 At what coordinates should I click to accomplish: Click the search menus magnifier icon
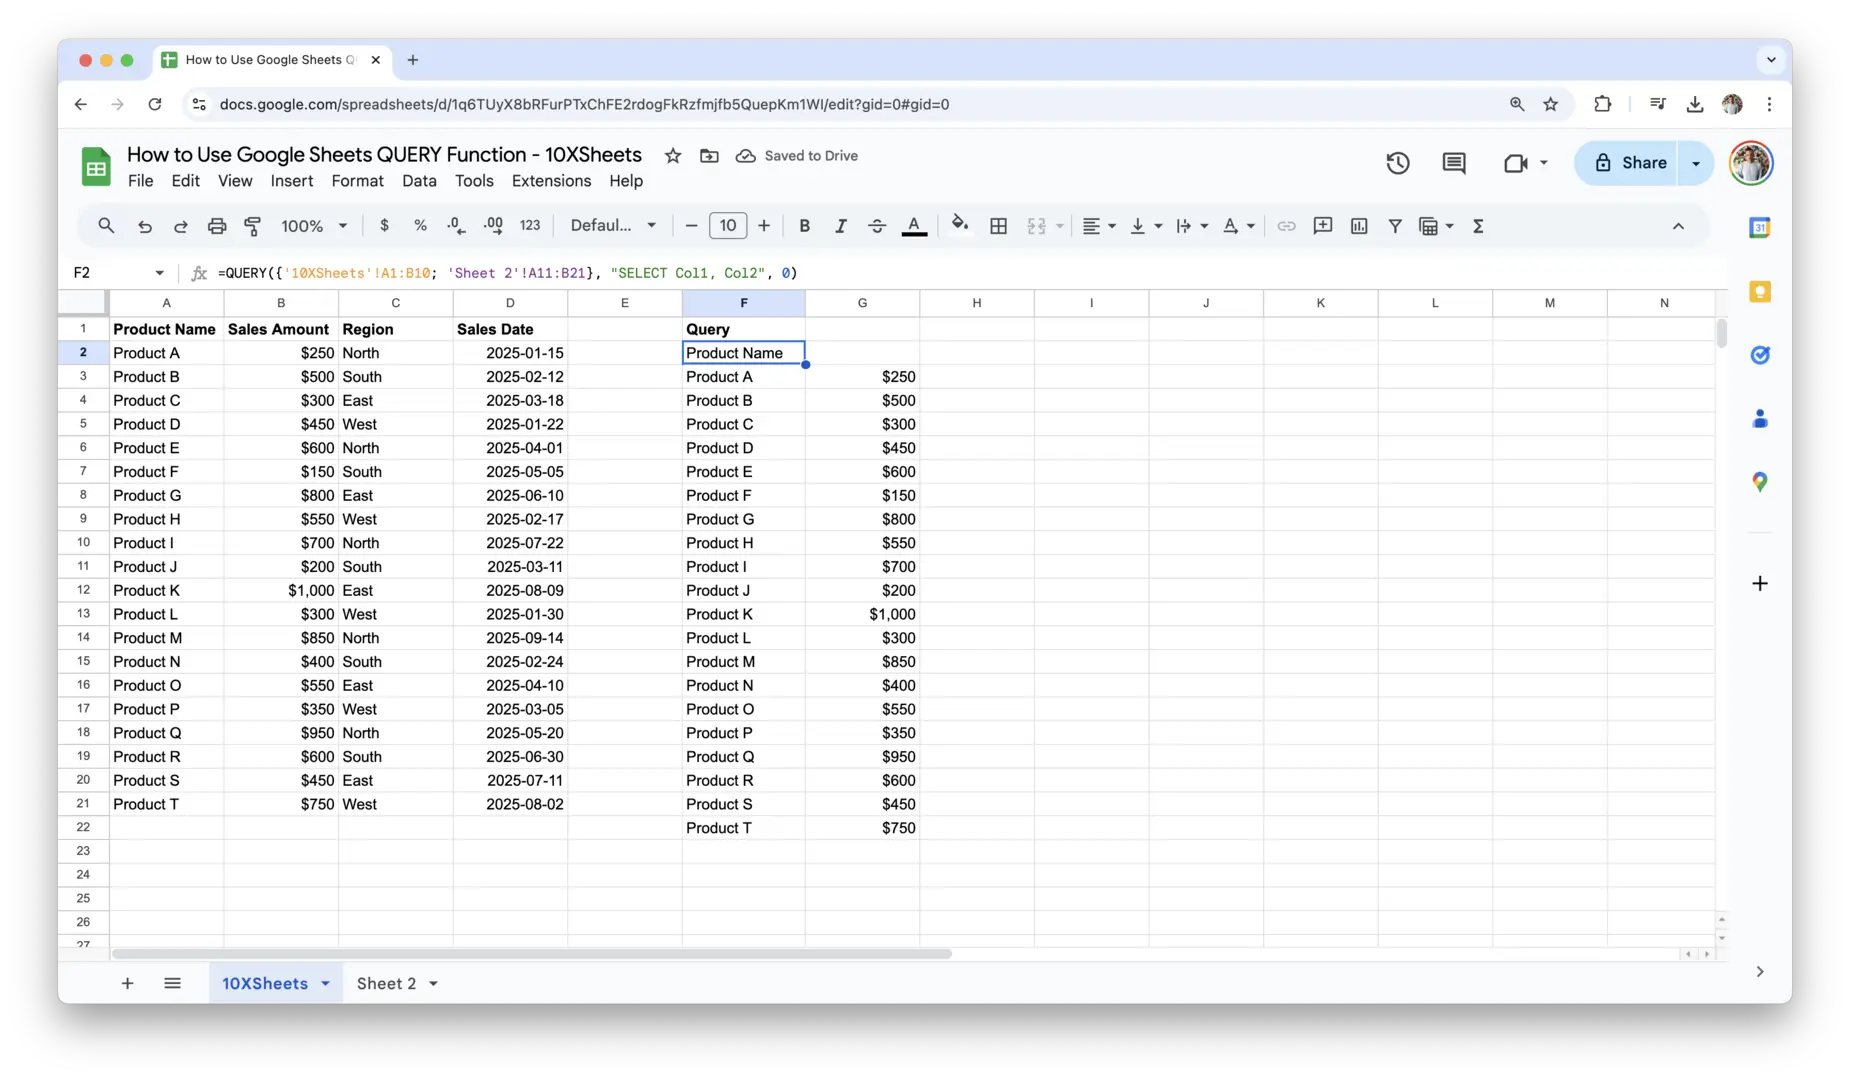(106, 226)
